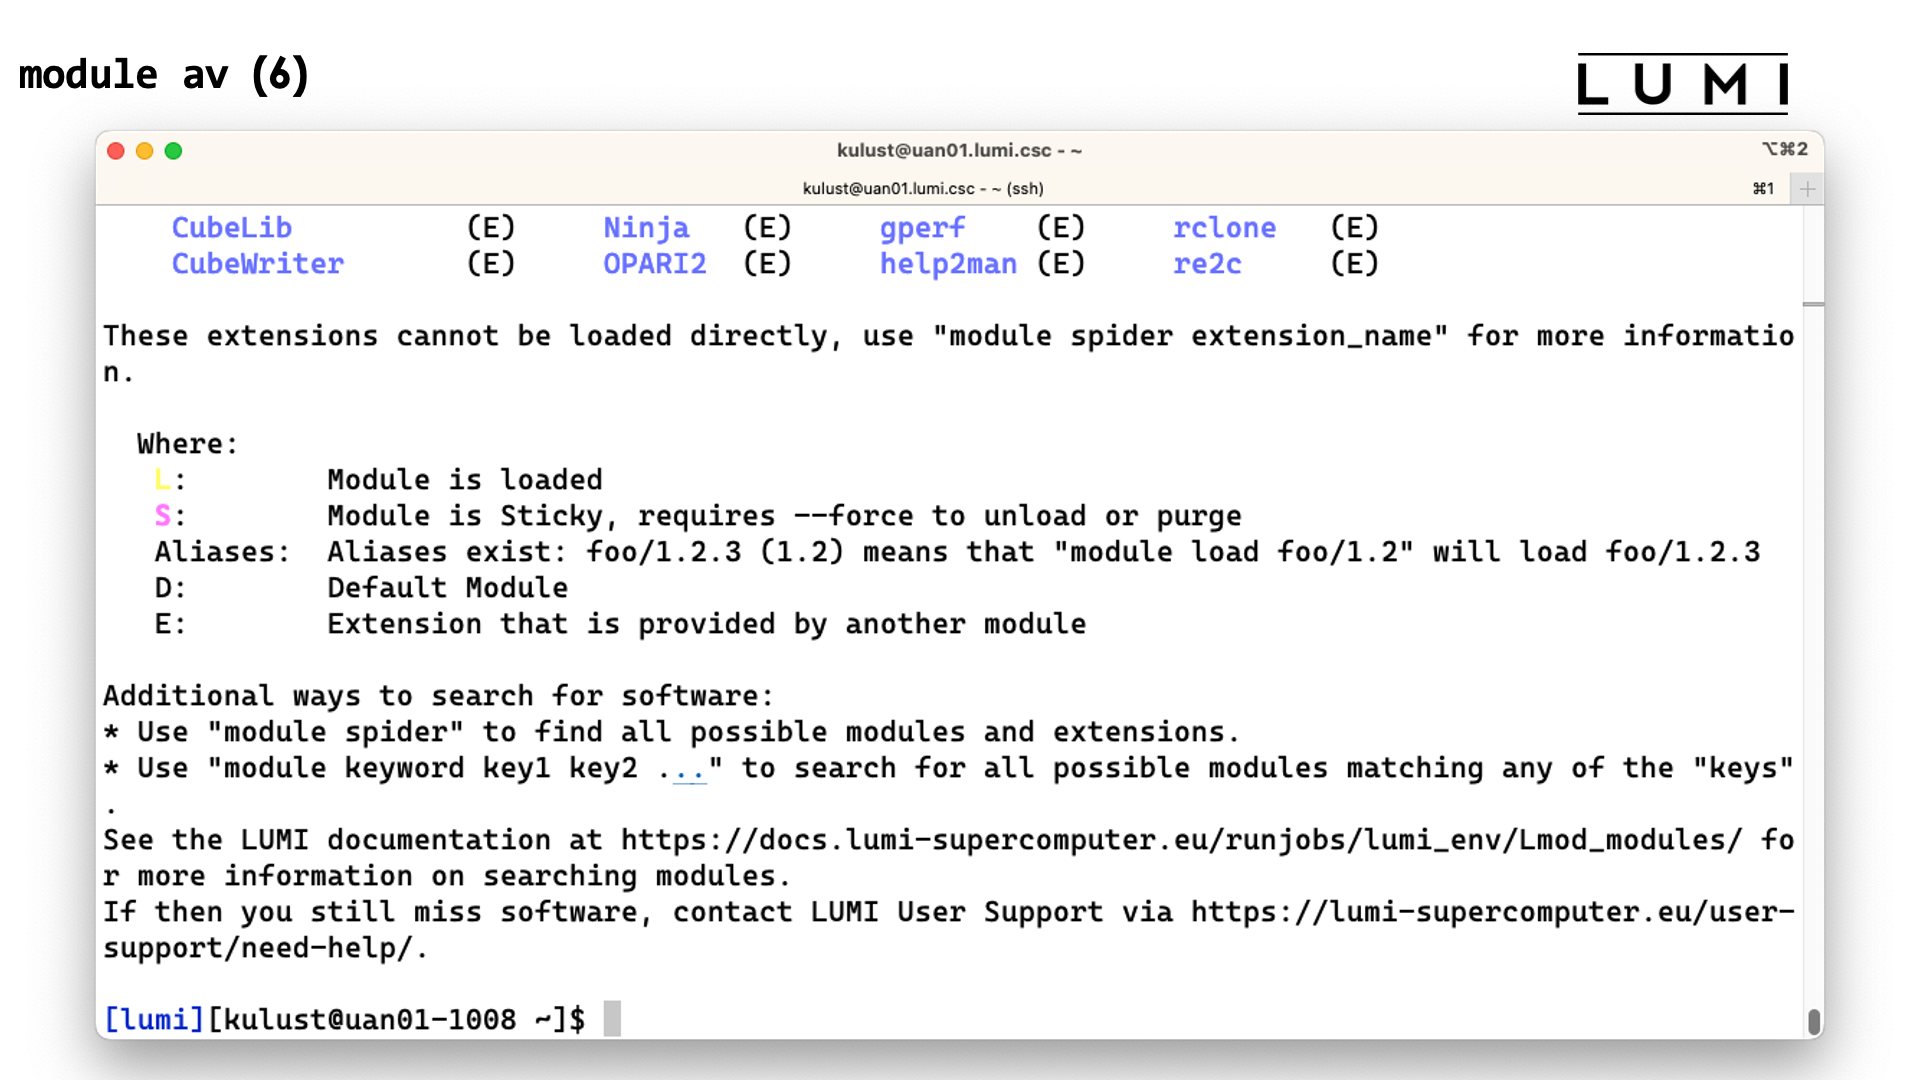1920x1080 pixels.
Task: Click the 'Where:' heading in terminal
Action: tap(188, 444)
